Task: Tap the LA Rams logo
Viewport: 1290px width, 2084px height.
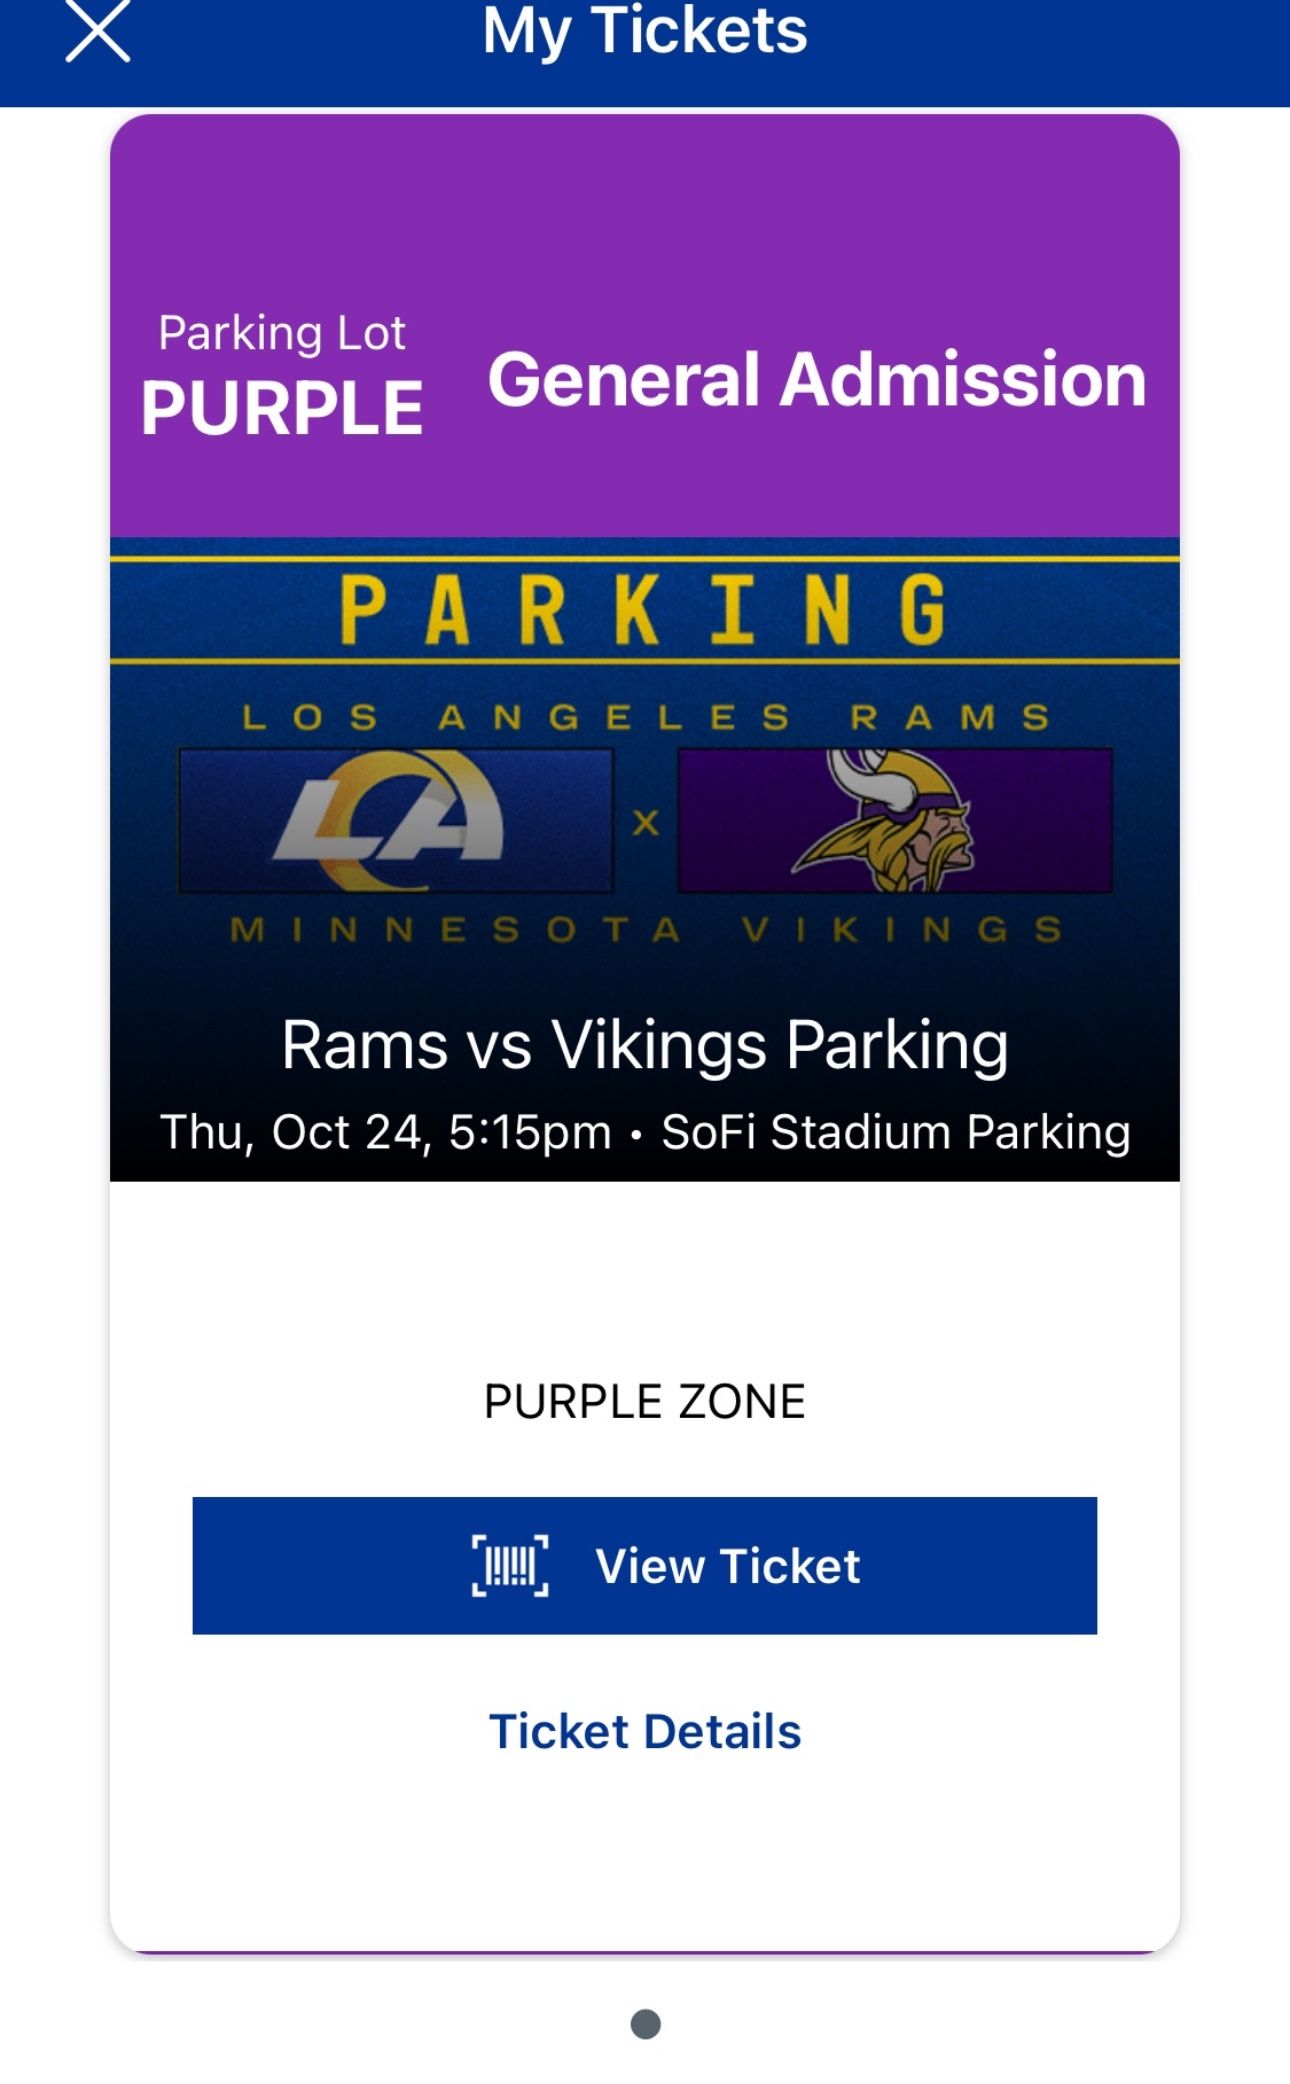Action: [x=395, y=820]
